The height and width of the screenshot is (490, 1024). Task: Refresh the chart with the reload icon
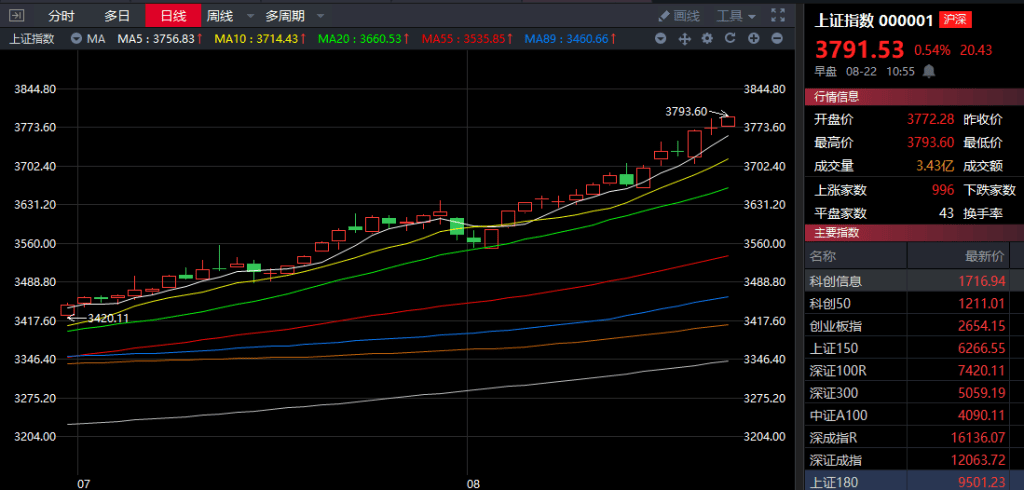tap(730, 39)
